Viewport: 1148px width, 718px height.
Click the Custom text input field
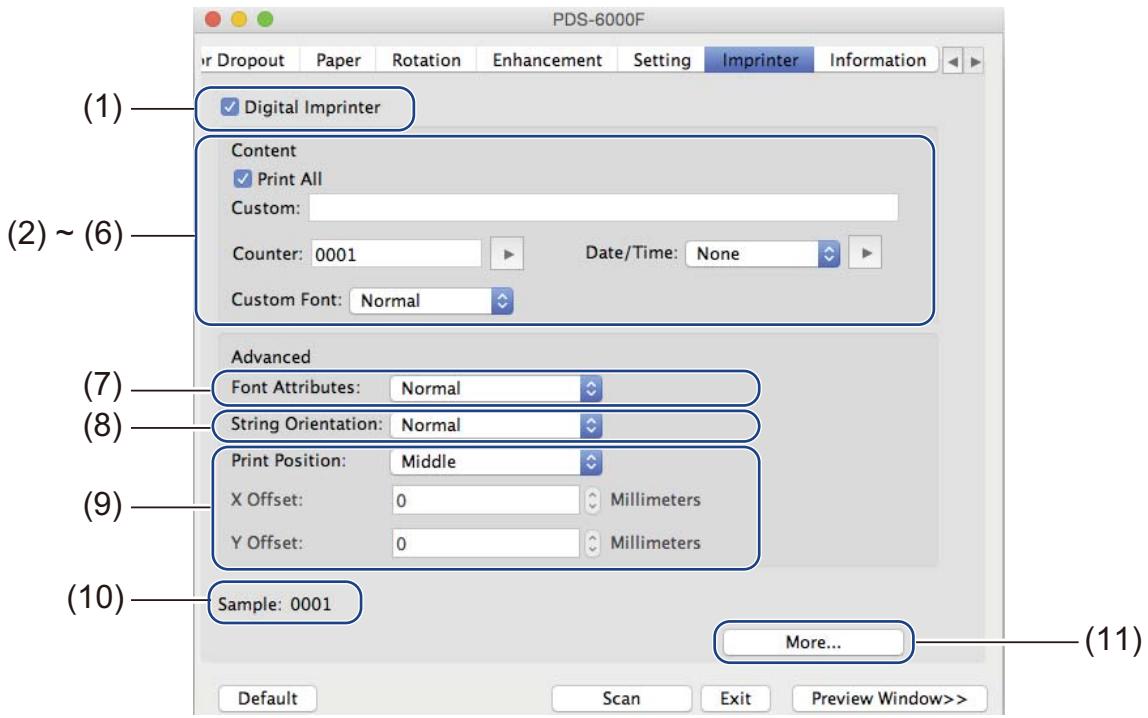[x=603, y=208]
